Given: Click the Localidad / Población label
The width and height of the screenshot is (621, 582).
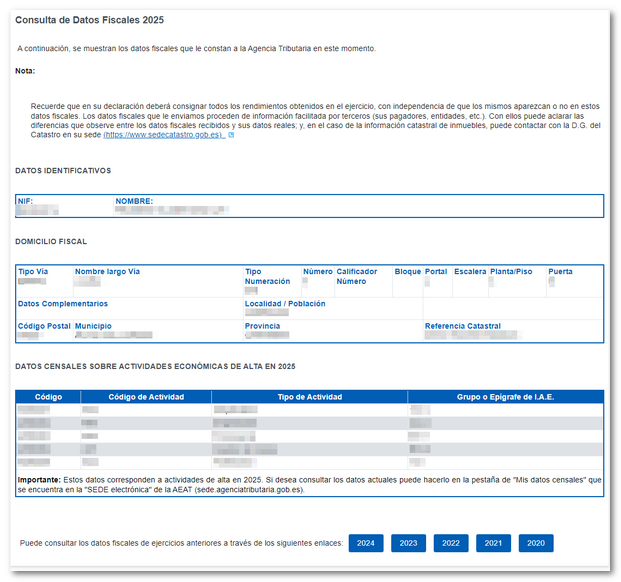Looking at the screenshot, I should (285, 304).
